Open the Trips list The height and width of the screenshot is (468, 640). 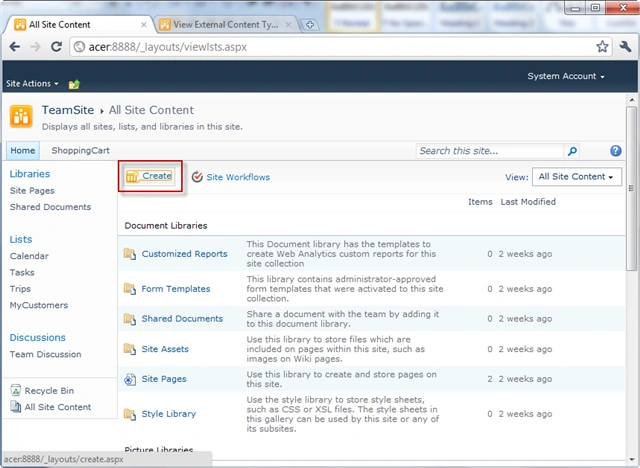pyautogui.click(x=20, y=289)
